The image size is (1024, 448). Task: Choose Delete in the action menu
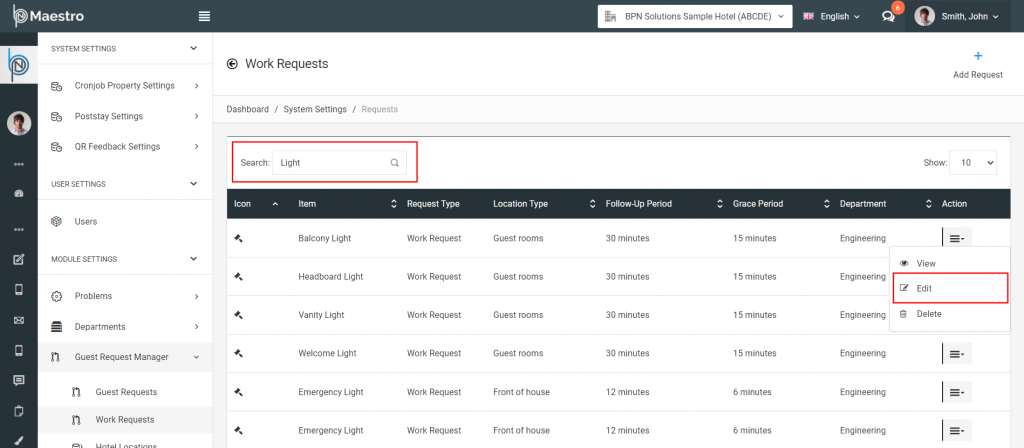click(x=950, y=314)
